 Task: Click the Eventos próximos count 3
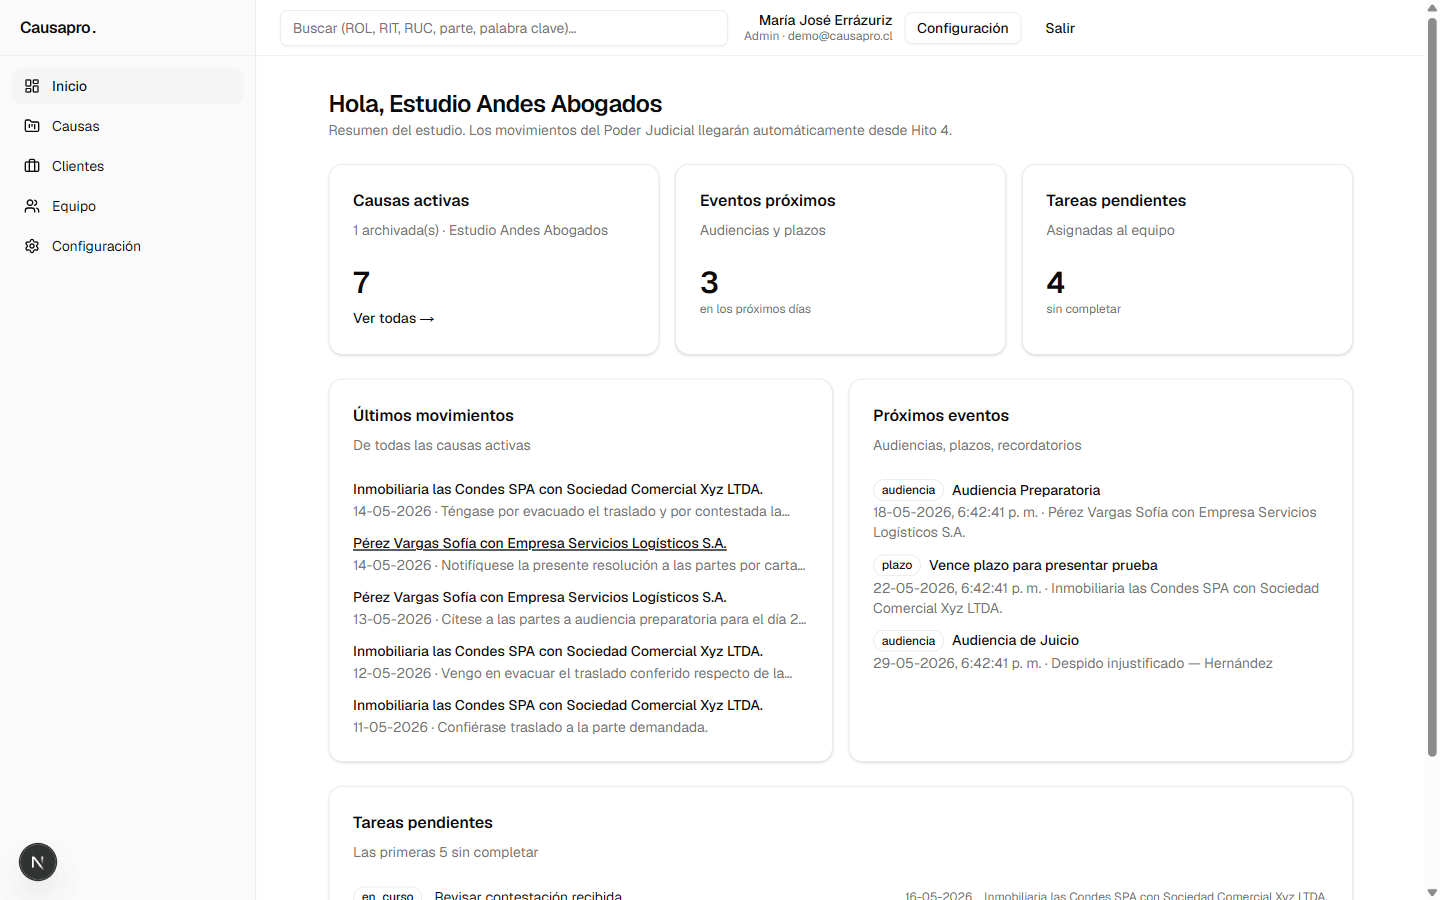709,282
